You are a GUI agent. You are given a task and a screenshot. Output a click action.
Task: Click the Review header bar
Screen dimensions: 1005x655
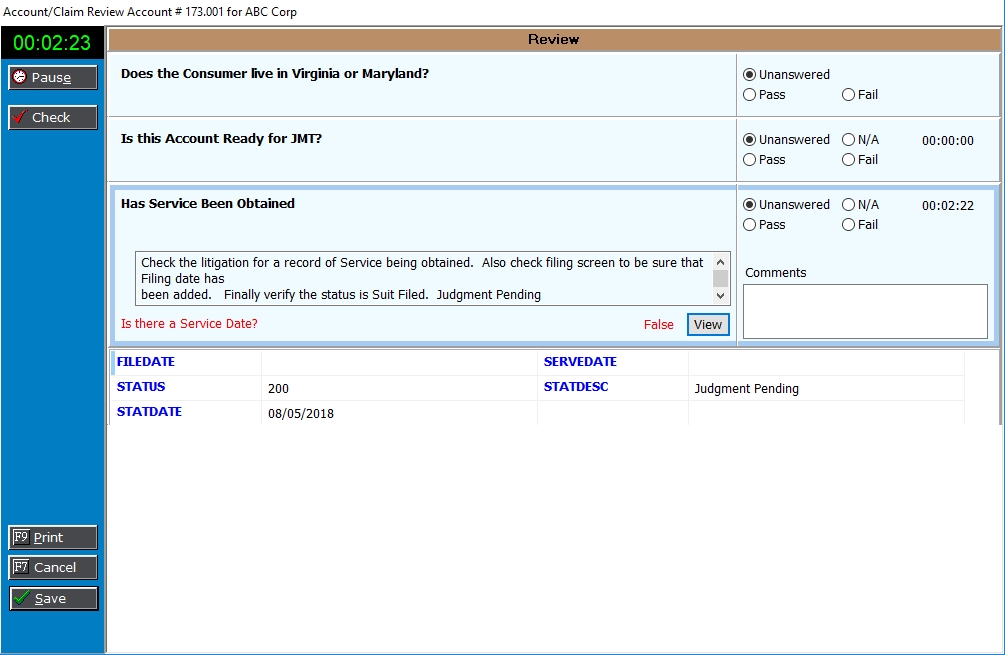[x=553, y=40]
